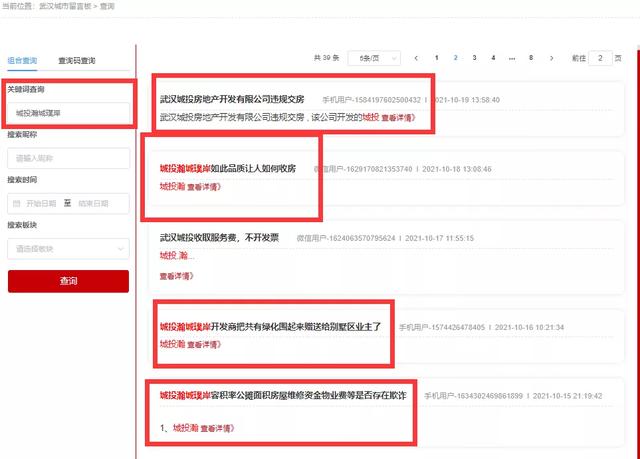
Task: Open post about 共有绿化围起来赠送给别墅区业主
Action: [x=270, y=326]
